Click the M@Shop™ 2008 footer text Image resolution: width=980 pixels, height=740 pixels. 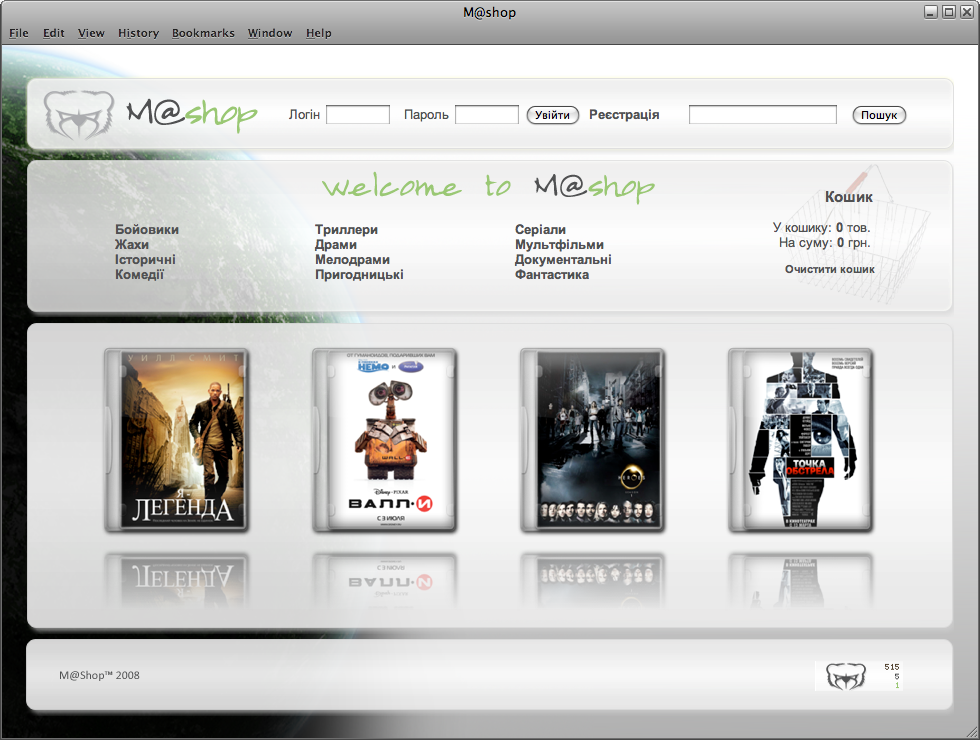click(x=99, y=675)
